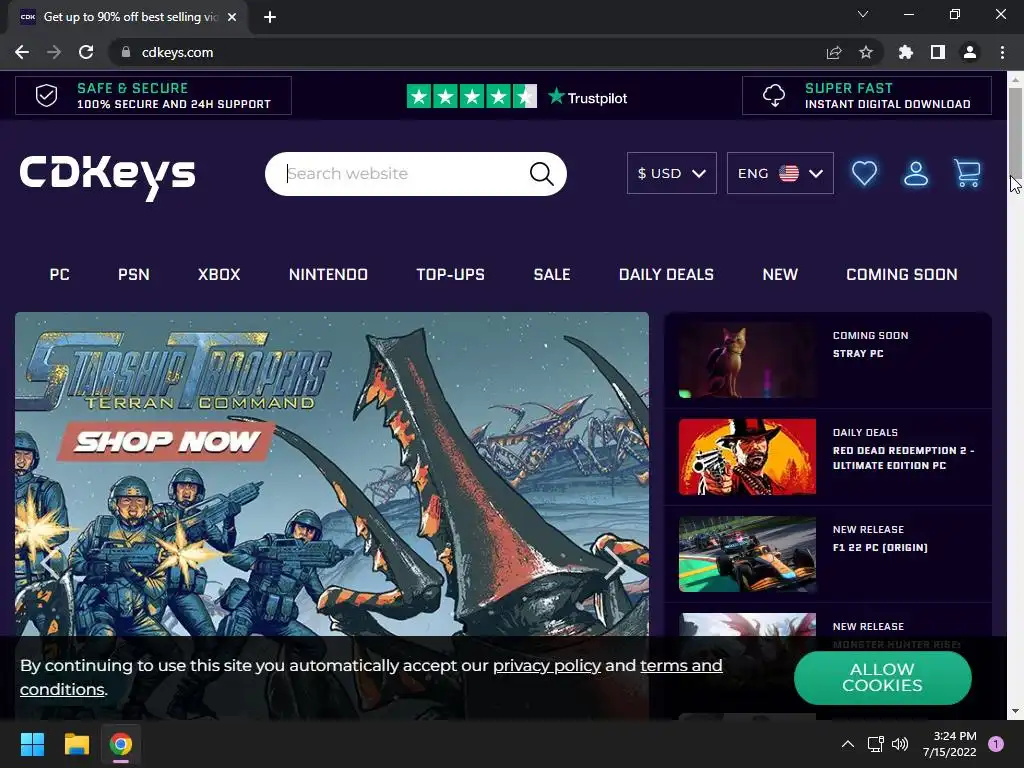Click the browser forward arrow
Screen dimensions: 1024x768
tap(54, 52)
